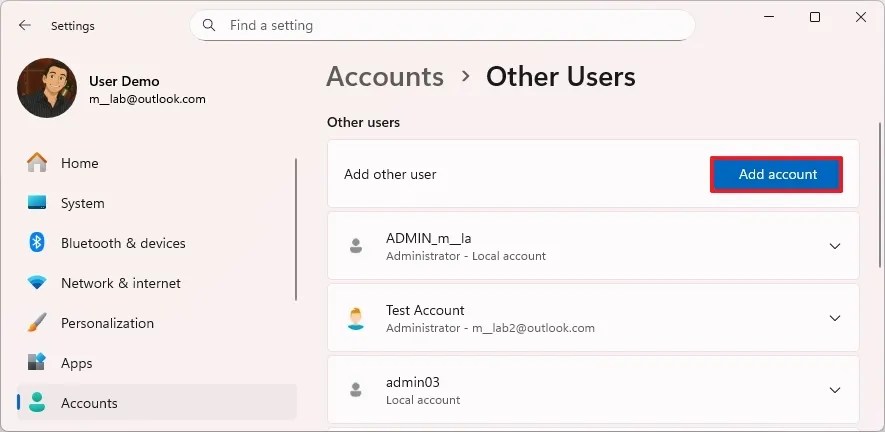Click the Personalization paintbrush icon
This screenshot has height=432, width=885.
[x=37, y=323]
